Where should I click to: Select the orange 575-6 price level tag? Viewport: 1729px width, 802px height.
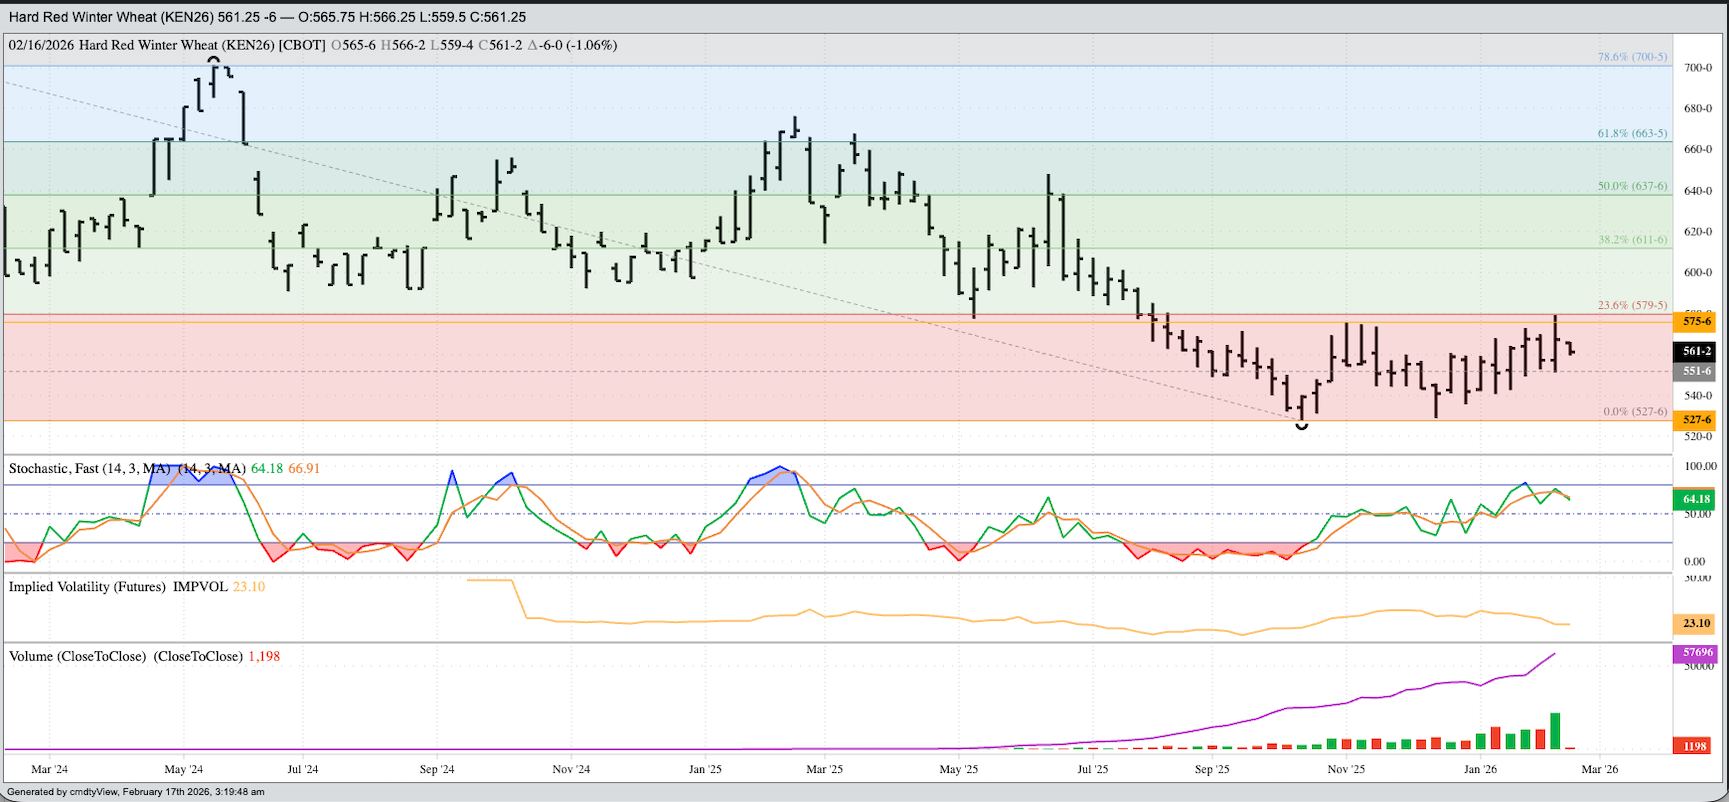pyautogui.click(x=1695, y=321)
